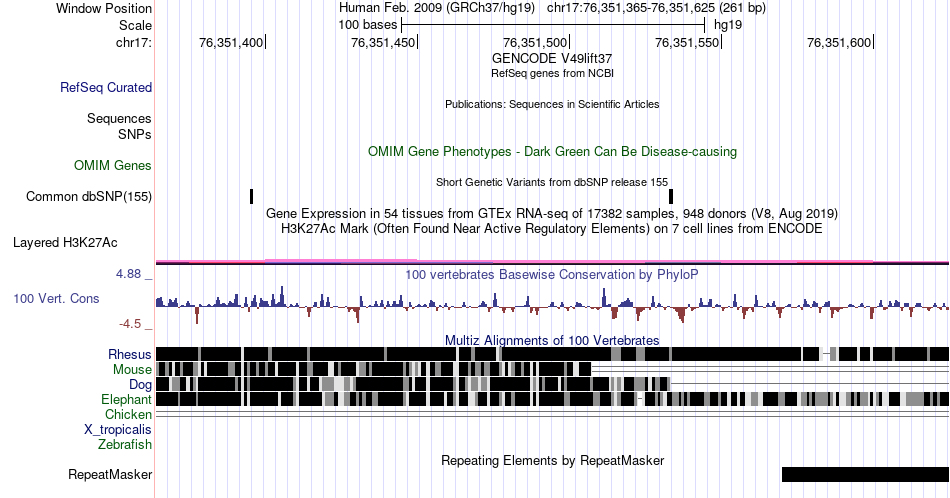Click the 4.88 PhyloP upper axis value

pyautogui.click(x=128, y=274)
